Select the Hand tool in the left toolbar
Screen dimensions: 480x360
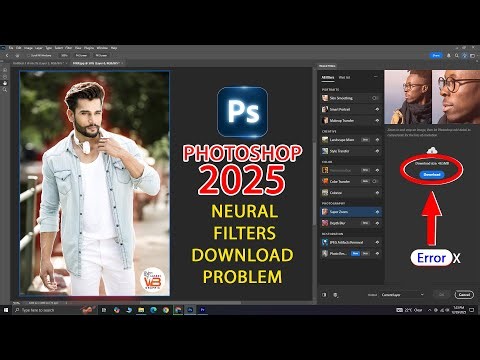5,83
